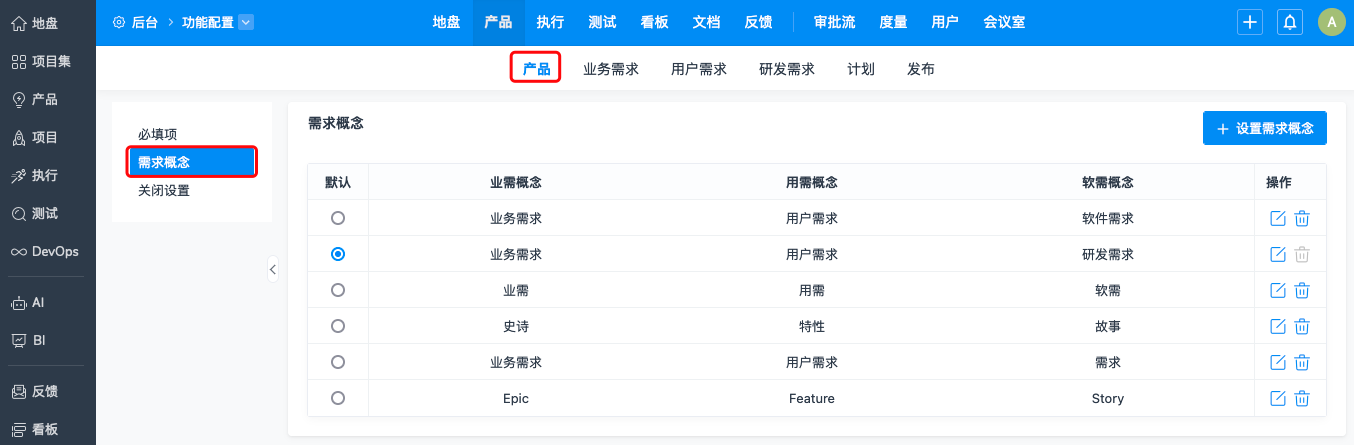Select the Epic concept as default

point(338,398)
